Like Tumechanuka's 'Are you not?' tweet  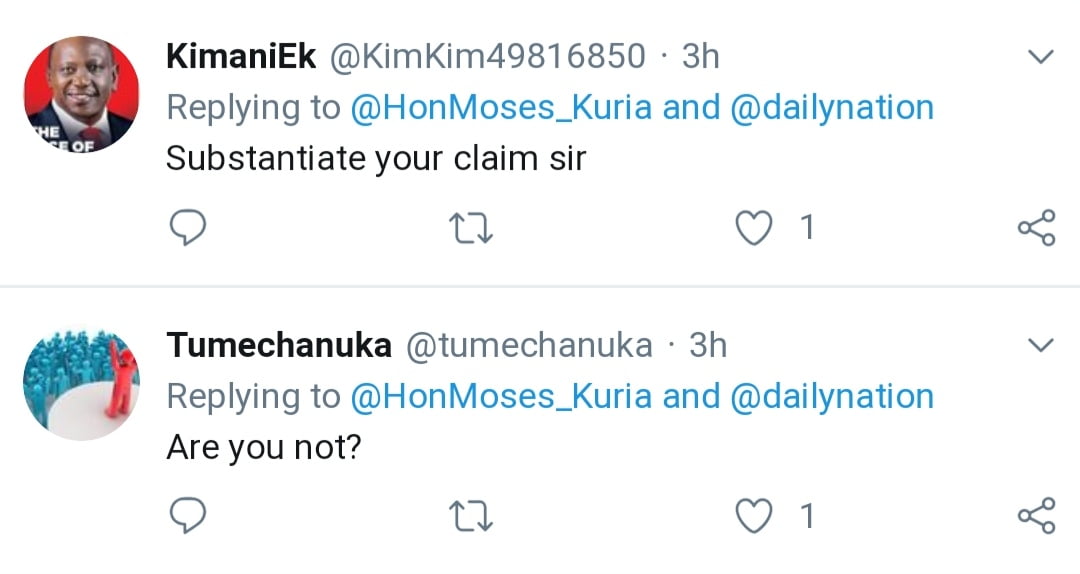[753, 516]
